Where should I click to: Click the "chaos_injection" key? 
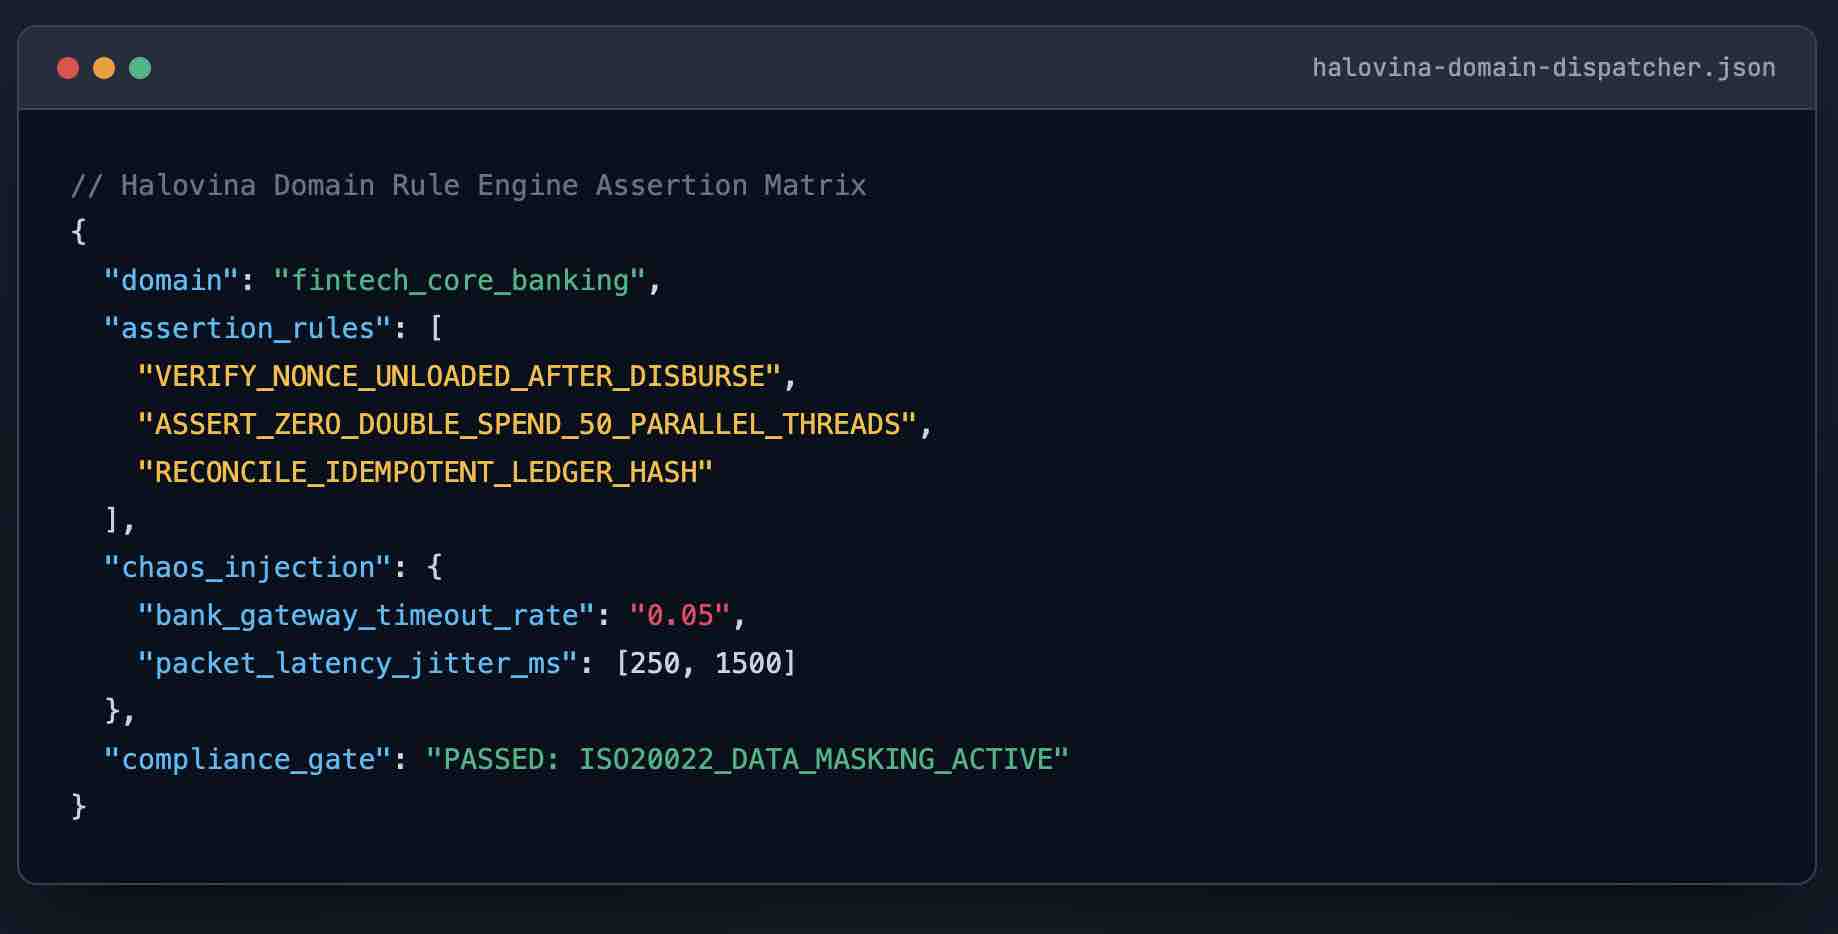[x=247, y=568]
